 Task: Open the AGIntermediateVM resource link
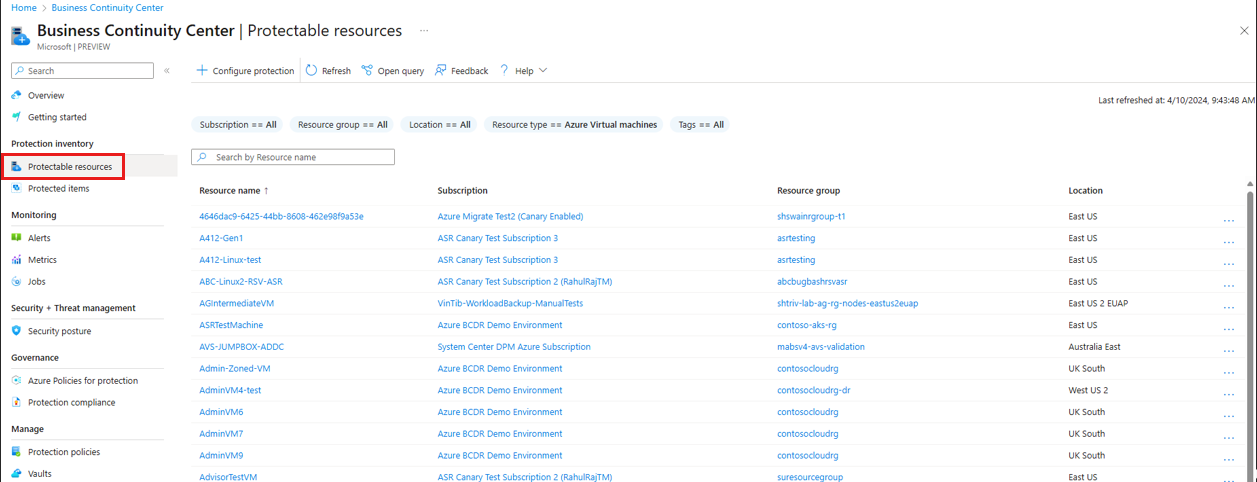(236, 303)
